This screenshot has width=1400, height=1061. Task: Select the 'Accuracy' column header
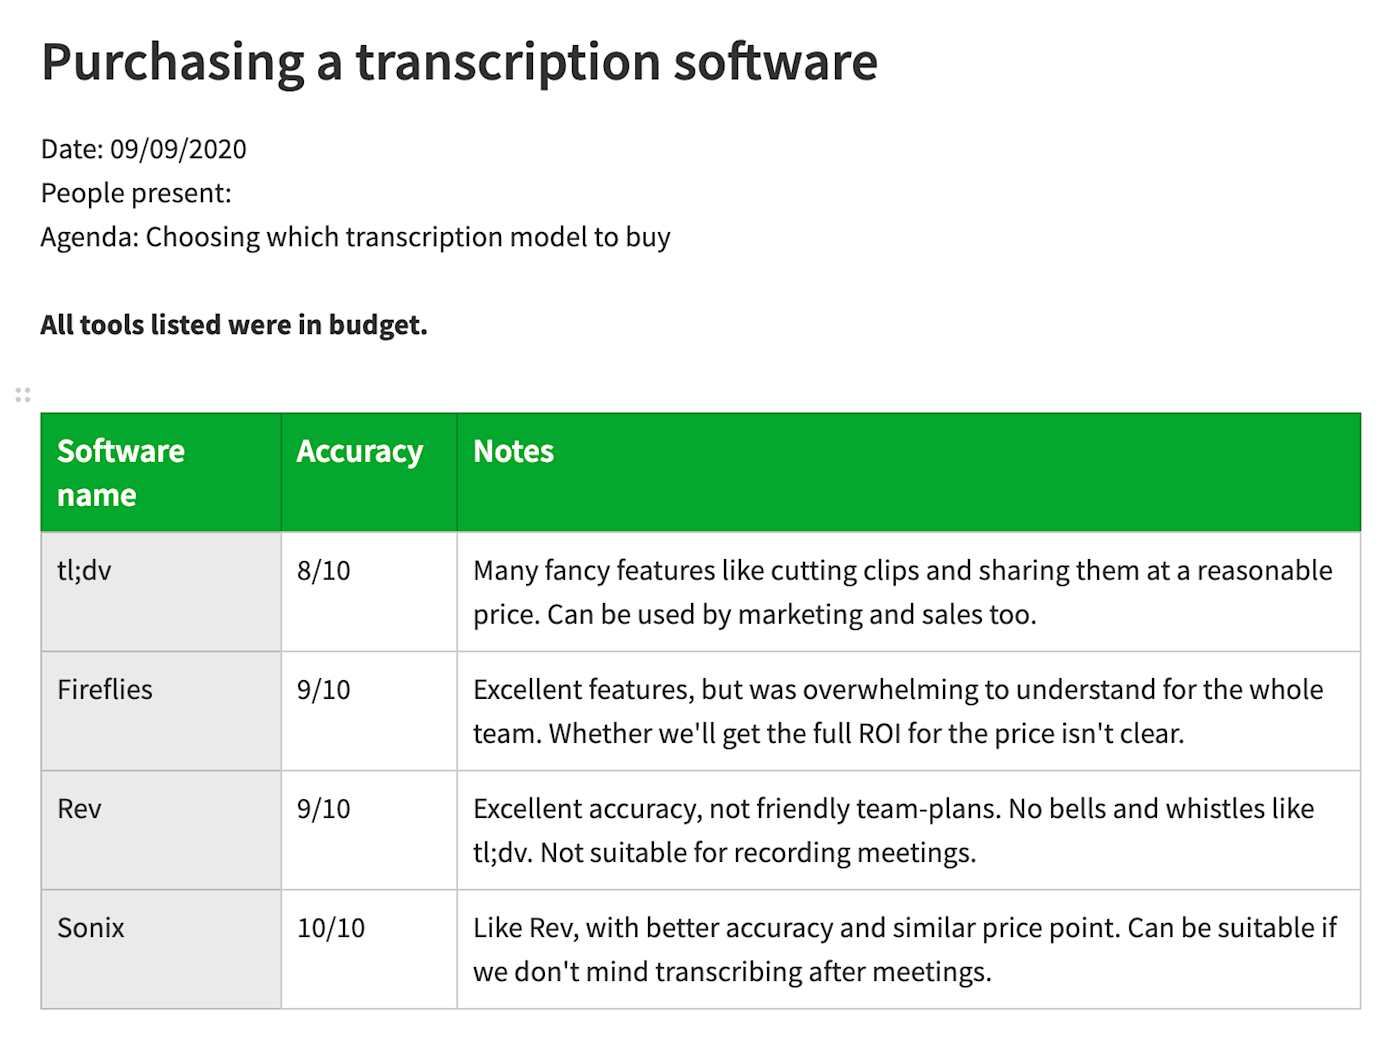(x=369, y=472)
